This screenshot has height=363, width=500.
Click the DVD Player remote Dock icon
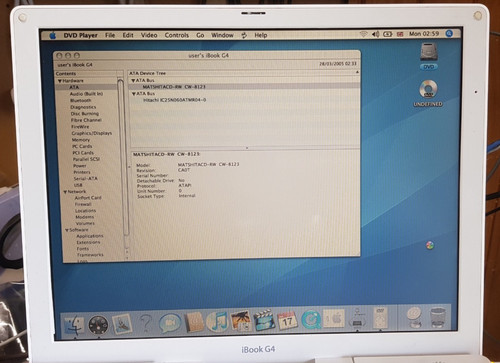[380, 318]
